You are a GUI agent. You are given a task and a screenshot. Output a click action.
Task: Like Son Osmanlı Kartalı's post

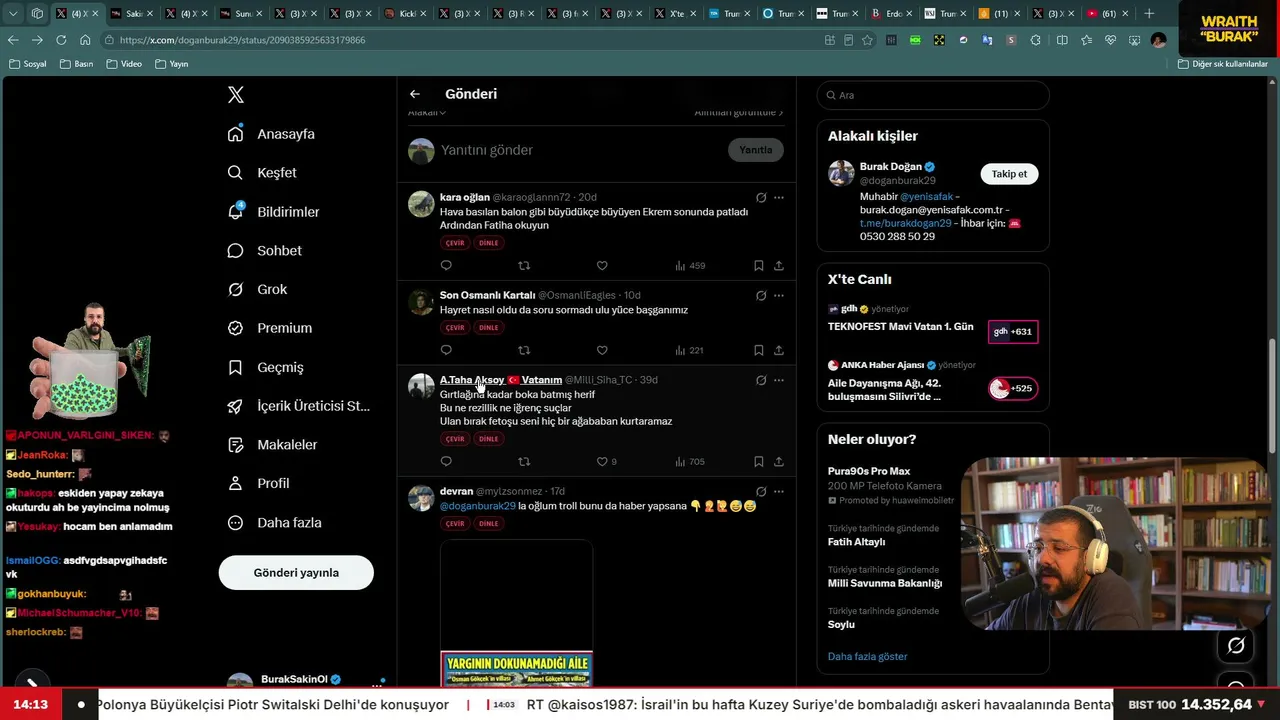[x=602, y=350]
